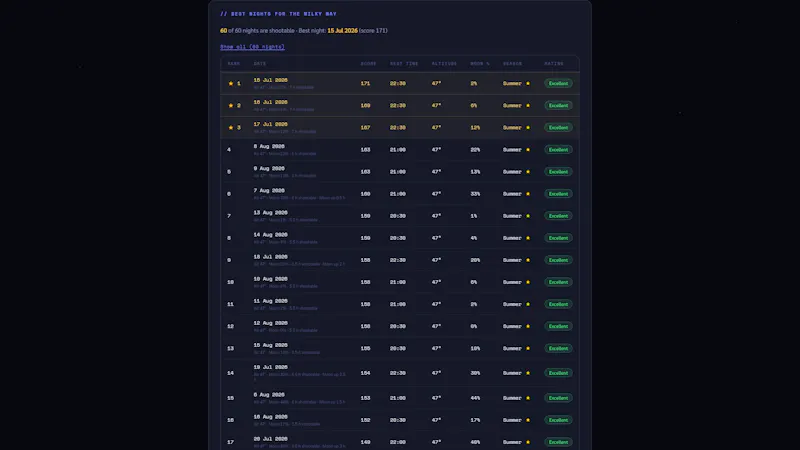Click the highlighted '15 Jul 2026' best night text
Screen dimensions: 800x450
tap(342, 31)
